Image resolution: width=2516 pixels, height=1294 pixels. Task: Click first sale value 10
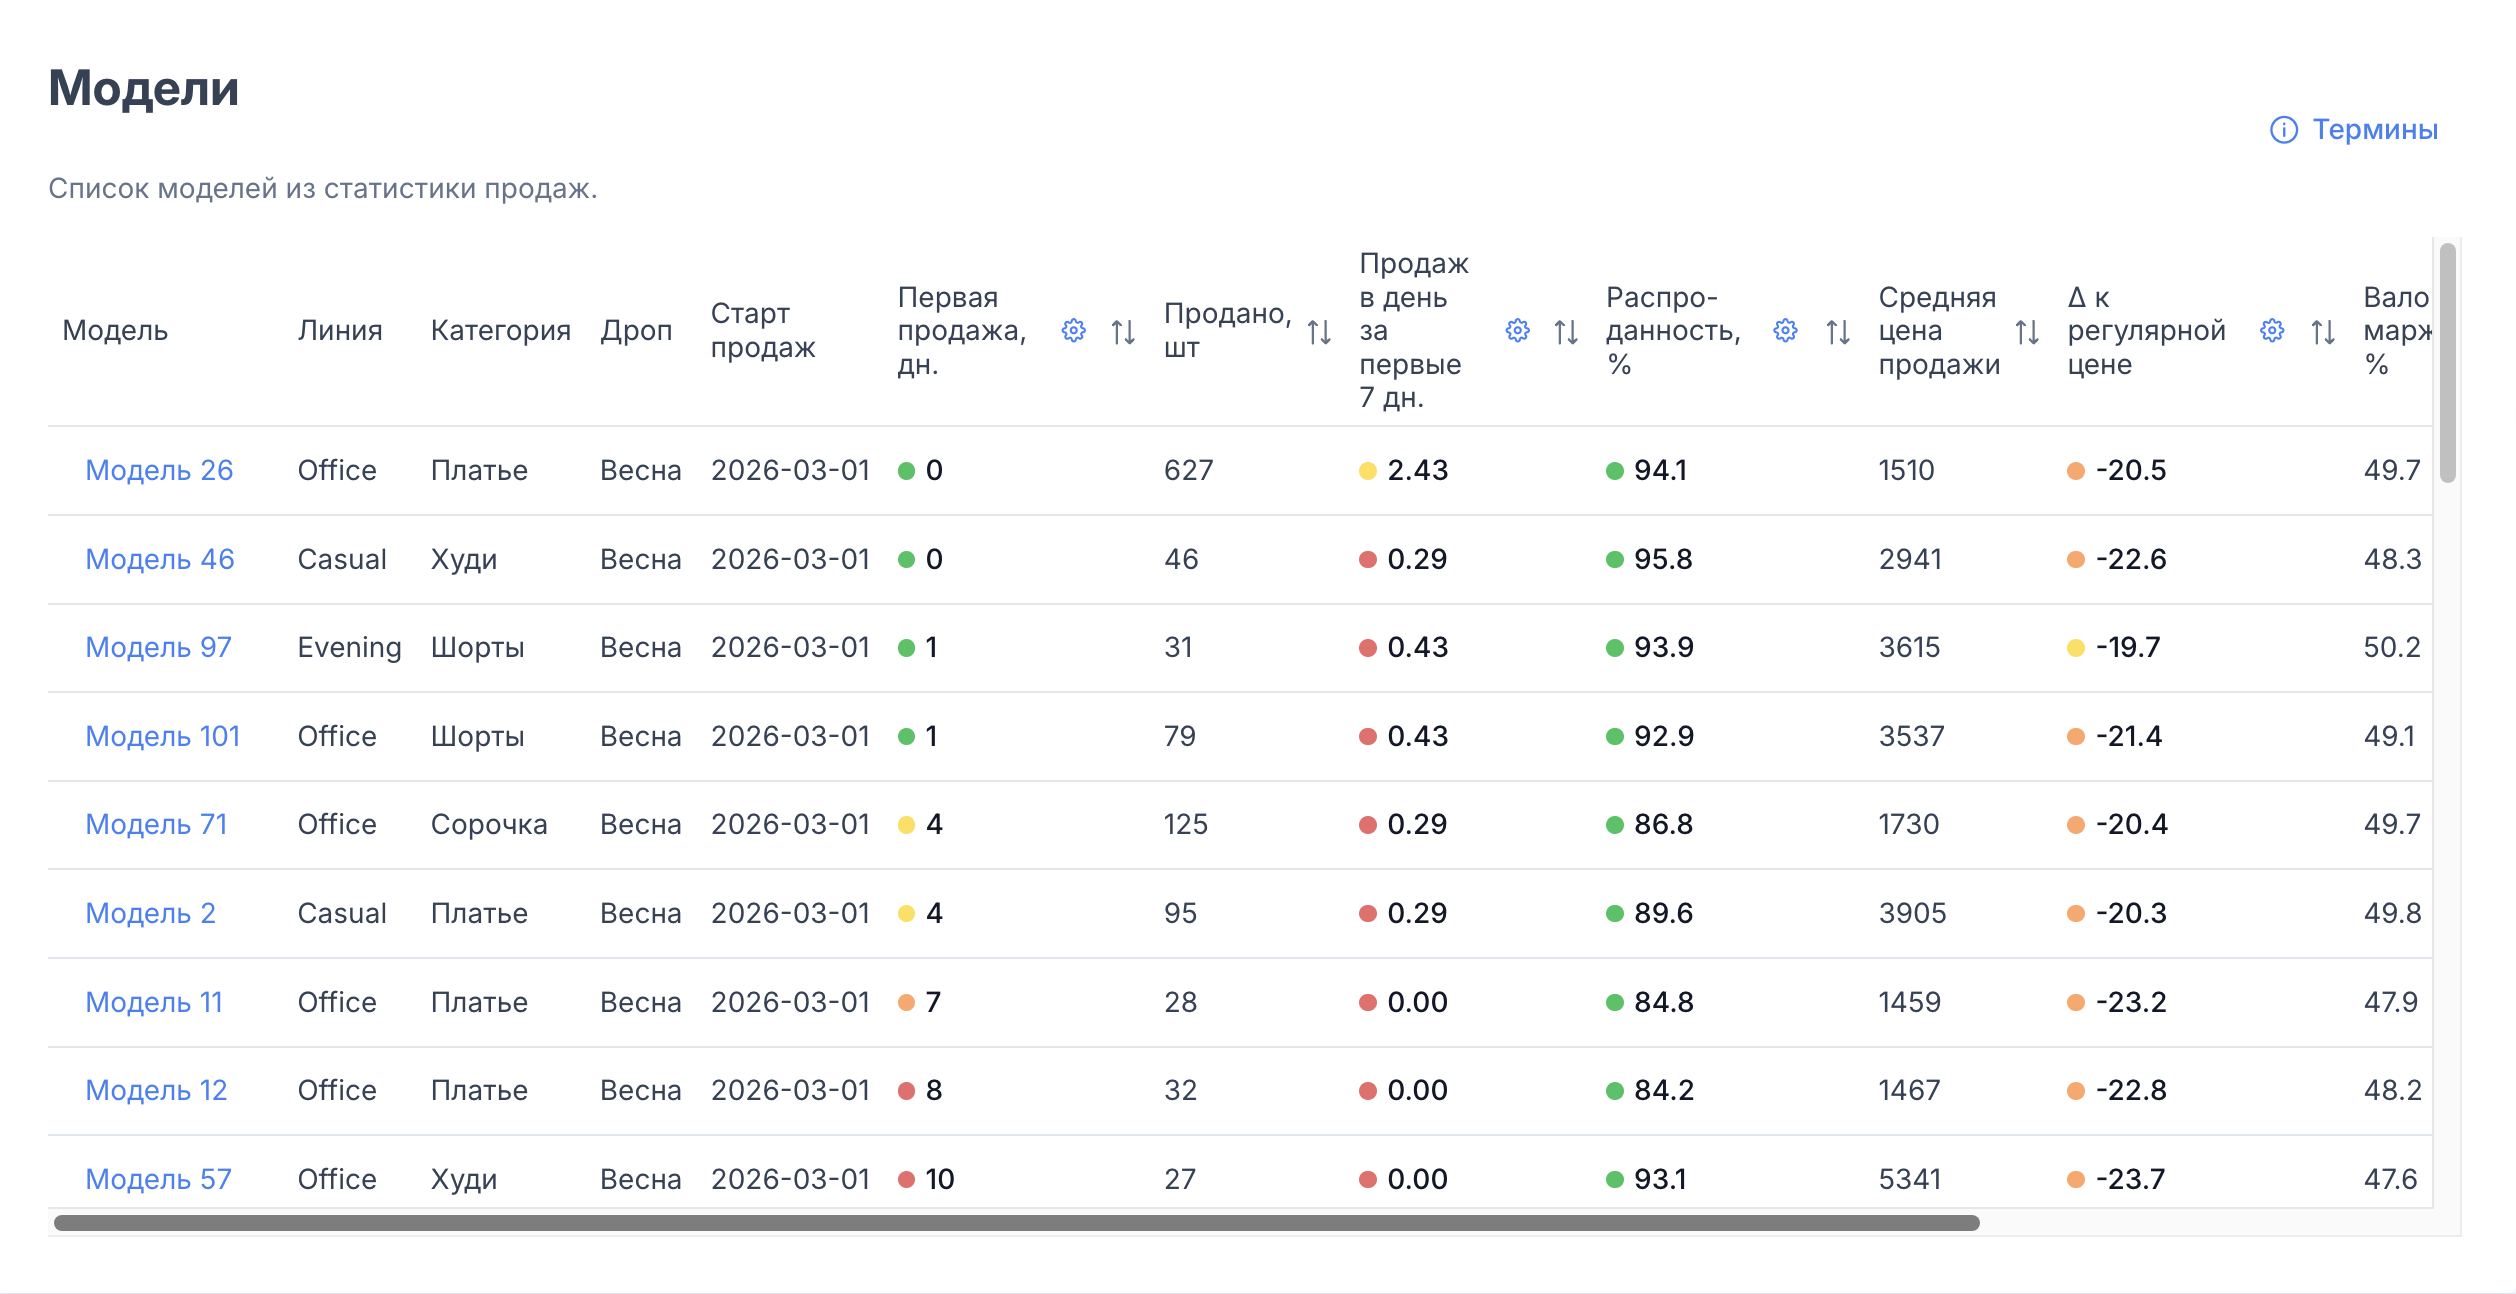click(x=940, y=1179)
